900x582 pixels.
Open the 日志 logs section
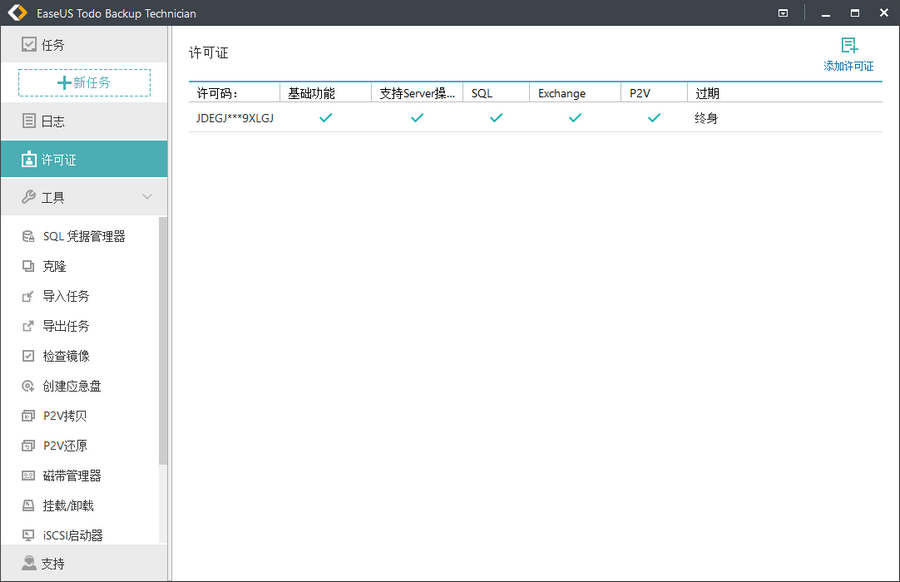click(84, 121)
